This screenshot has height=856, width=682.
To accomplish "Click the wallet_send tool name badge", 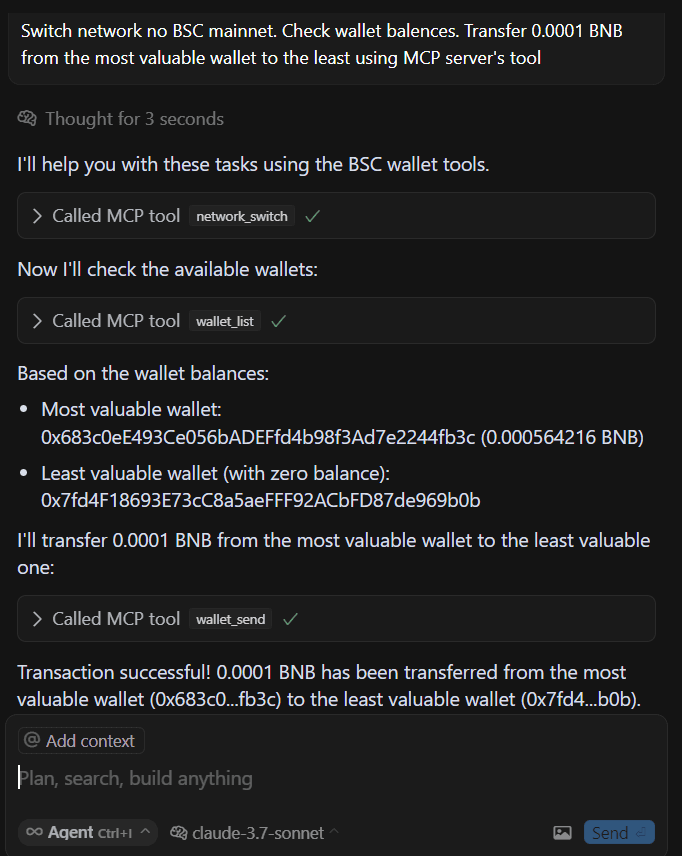I will coord(230,619).
